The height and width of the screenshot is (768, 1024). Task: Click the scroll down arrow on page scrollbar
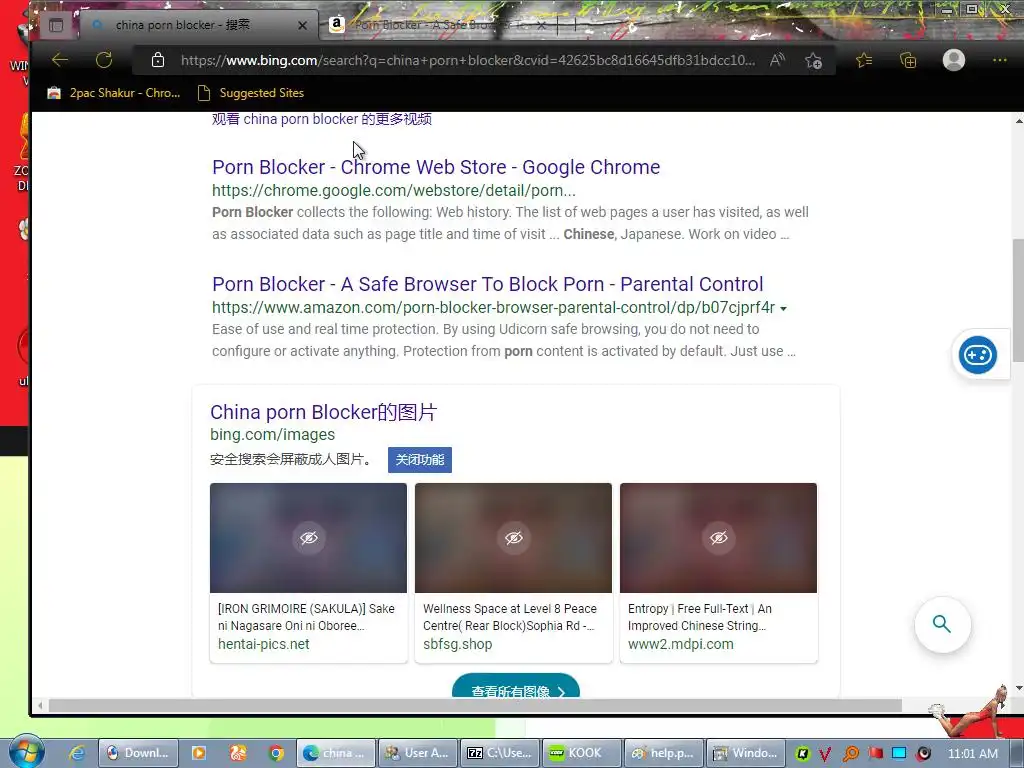pyautogui.click(x=1018, y=688)
